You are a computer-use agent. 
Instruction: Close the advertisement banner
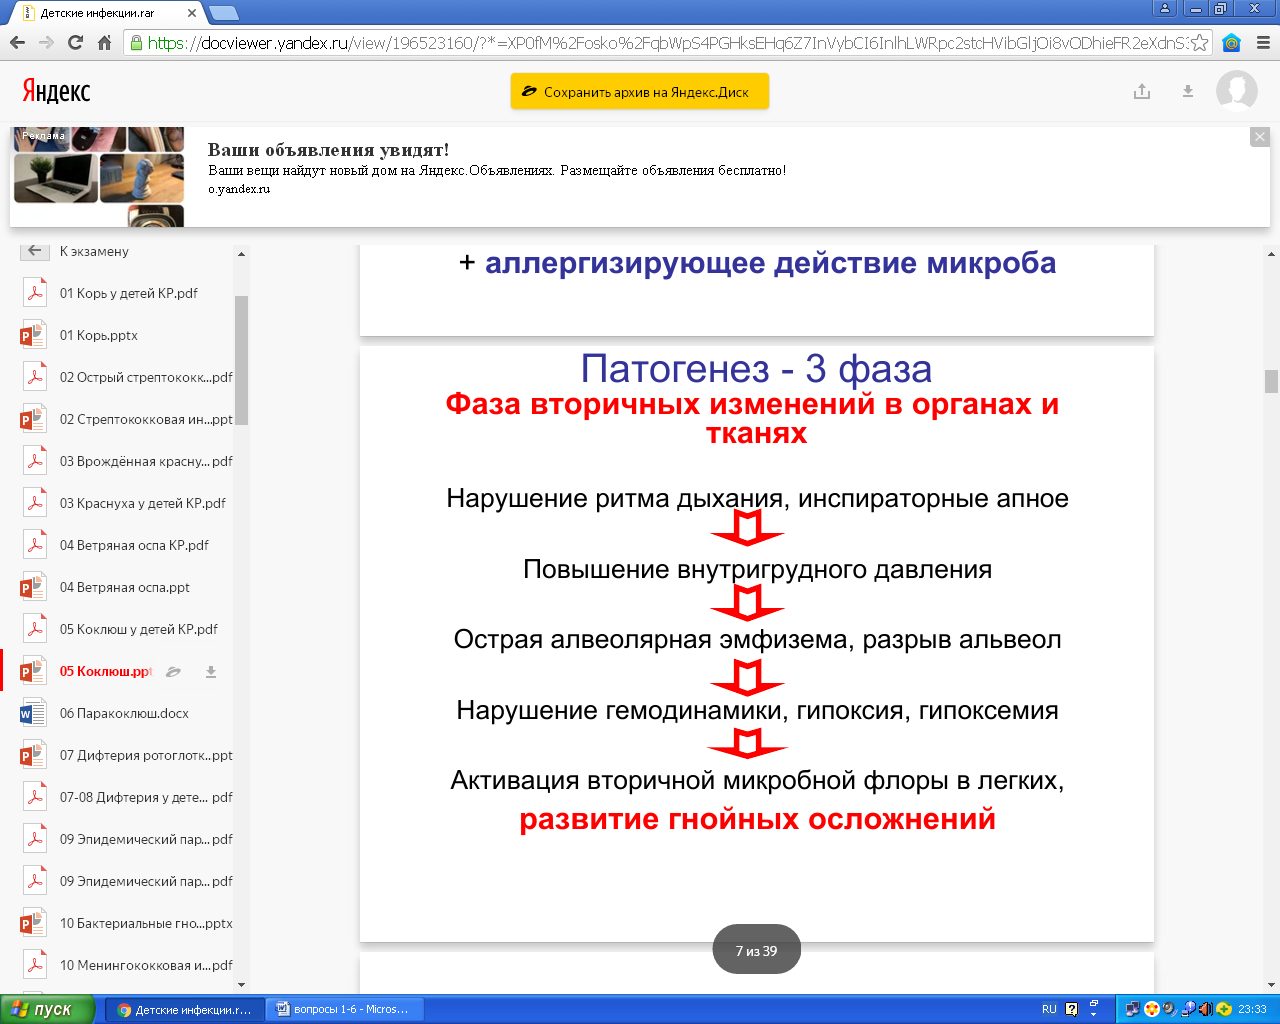point(1260,137)
